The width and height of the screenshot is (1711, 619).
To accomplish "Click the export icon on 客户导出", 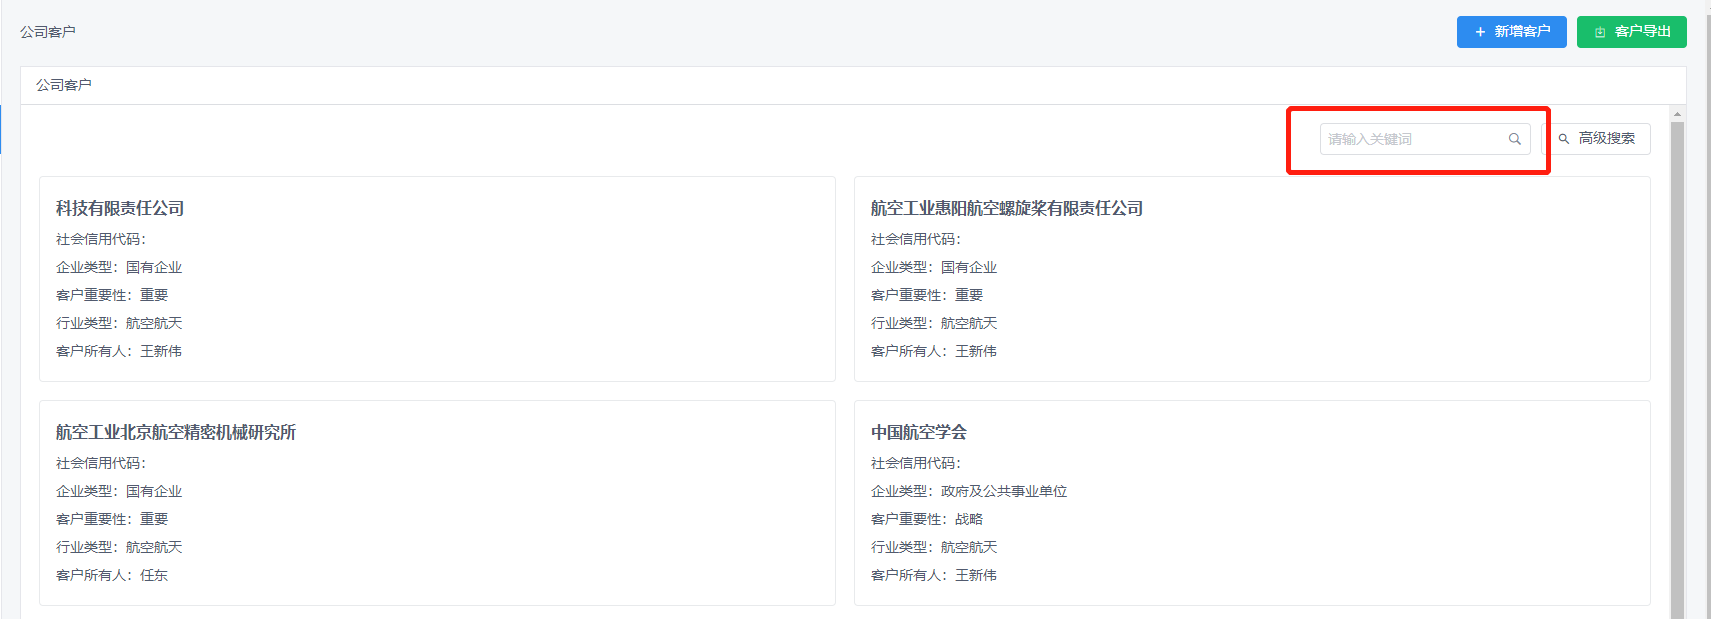I will (1600, 32).
